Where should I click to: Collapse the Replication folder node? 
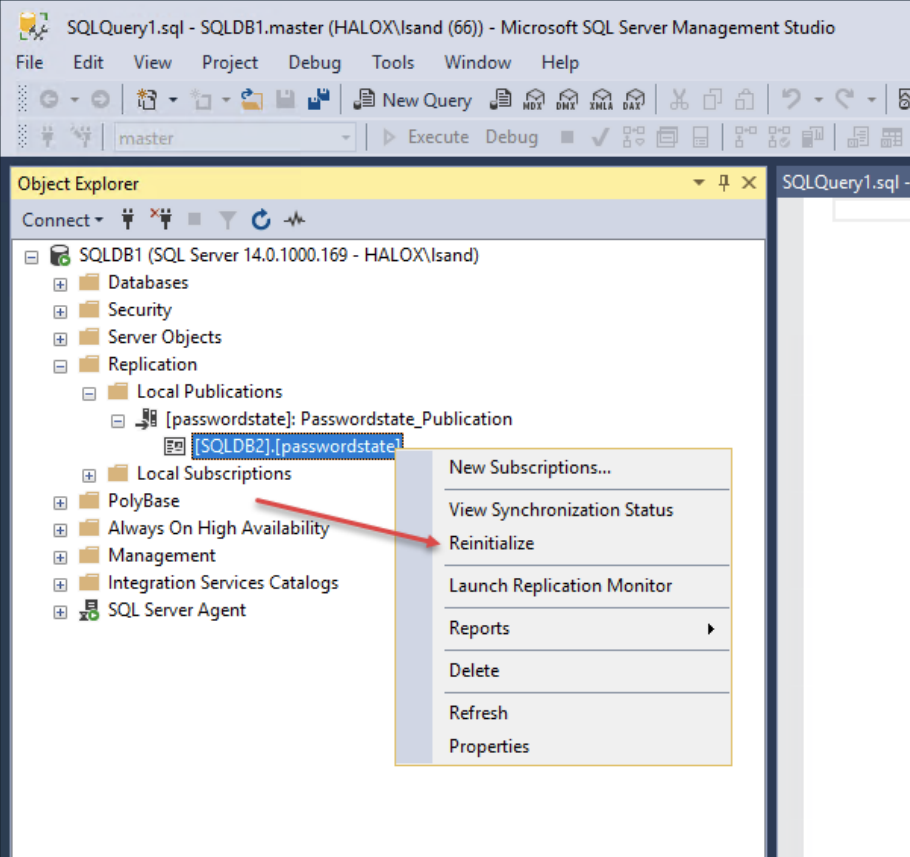tap(60, 366)
